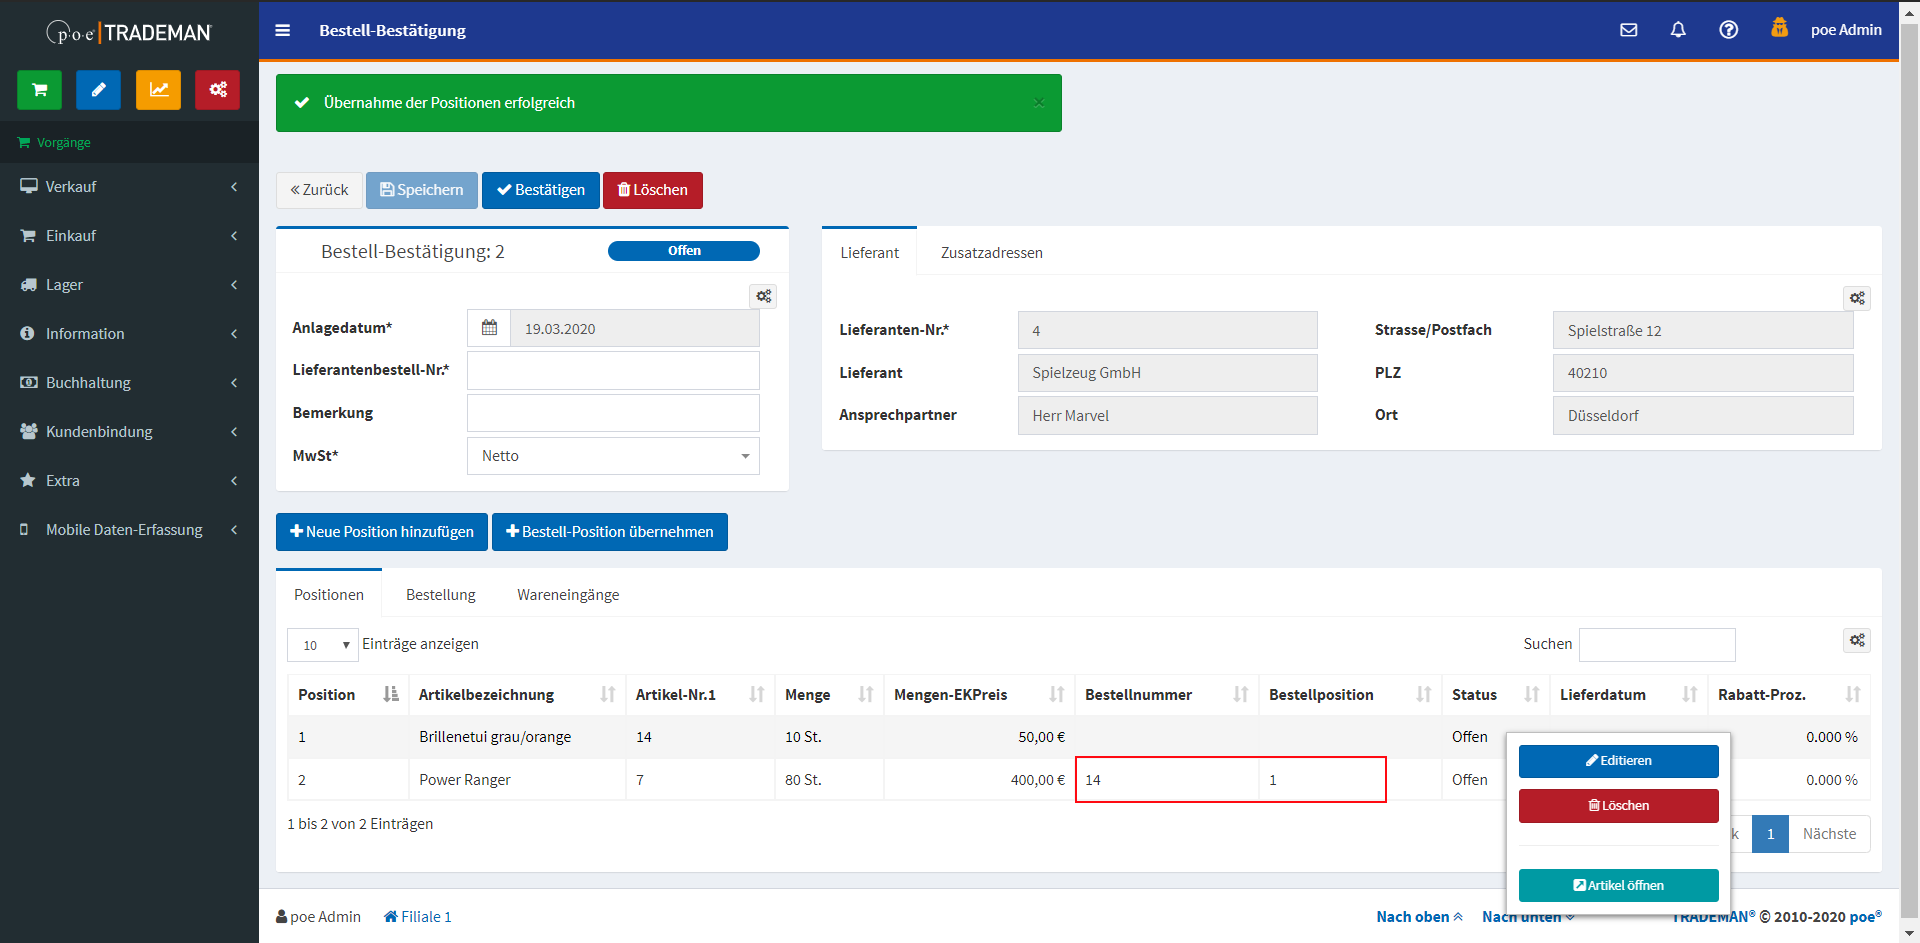The width and height of the screenshot is (1920, 943).
Task: Open the red settings gears icon
Action: pyautogui.click(x=217, y=90)
